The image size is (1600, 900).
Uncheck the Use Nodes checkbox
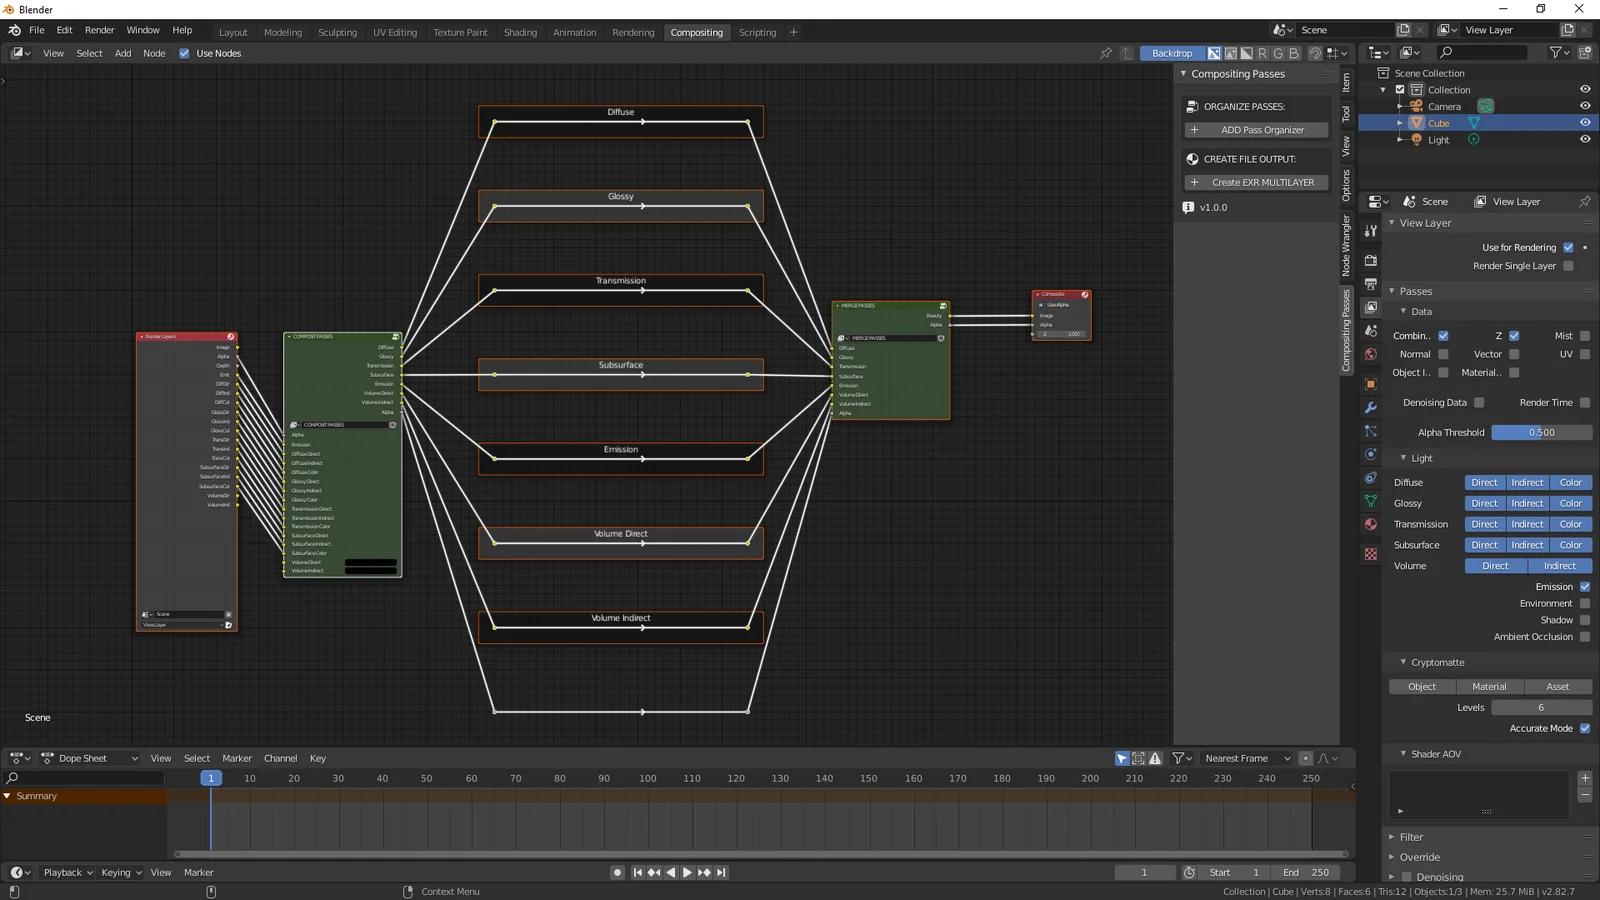pyautogui.click(x=184, y=54)
